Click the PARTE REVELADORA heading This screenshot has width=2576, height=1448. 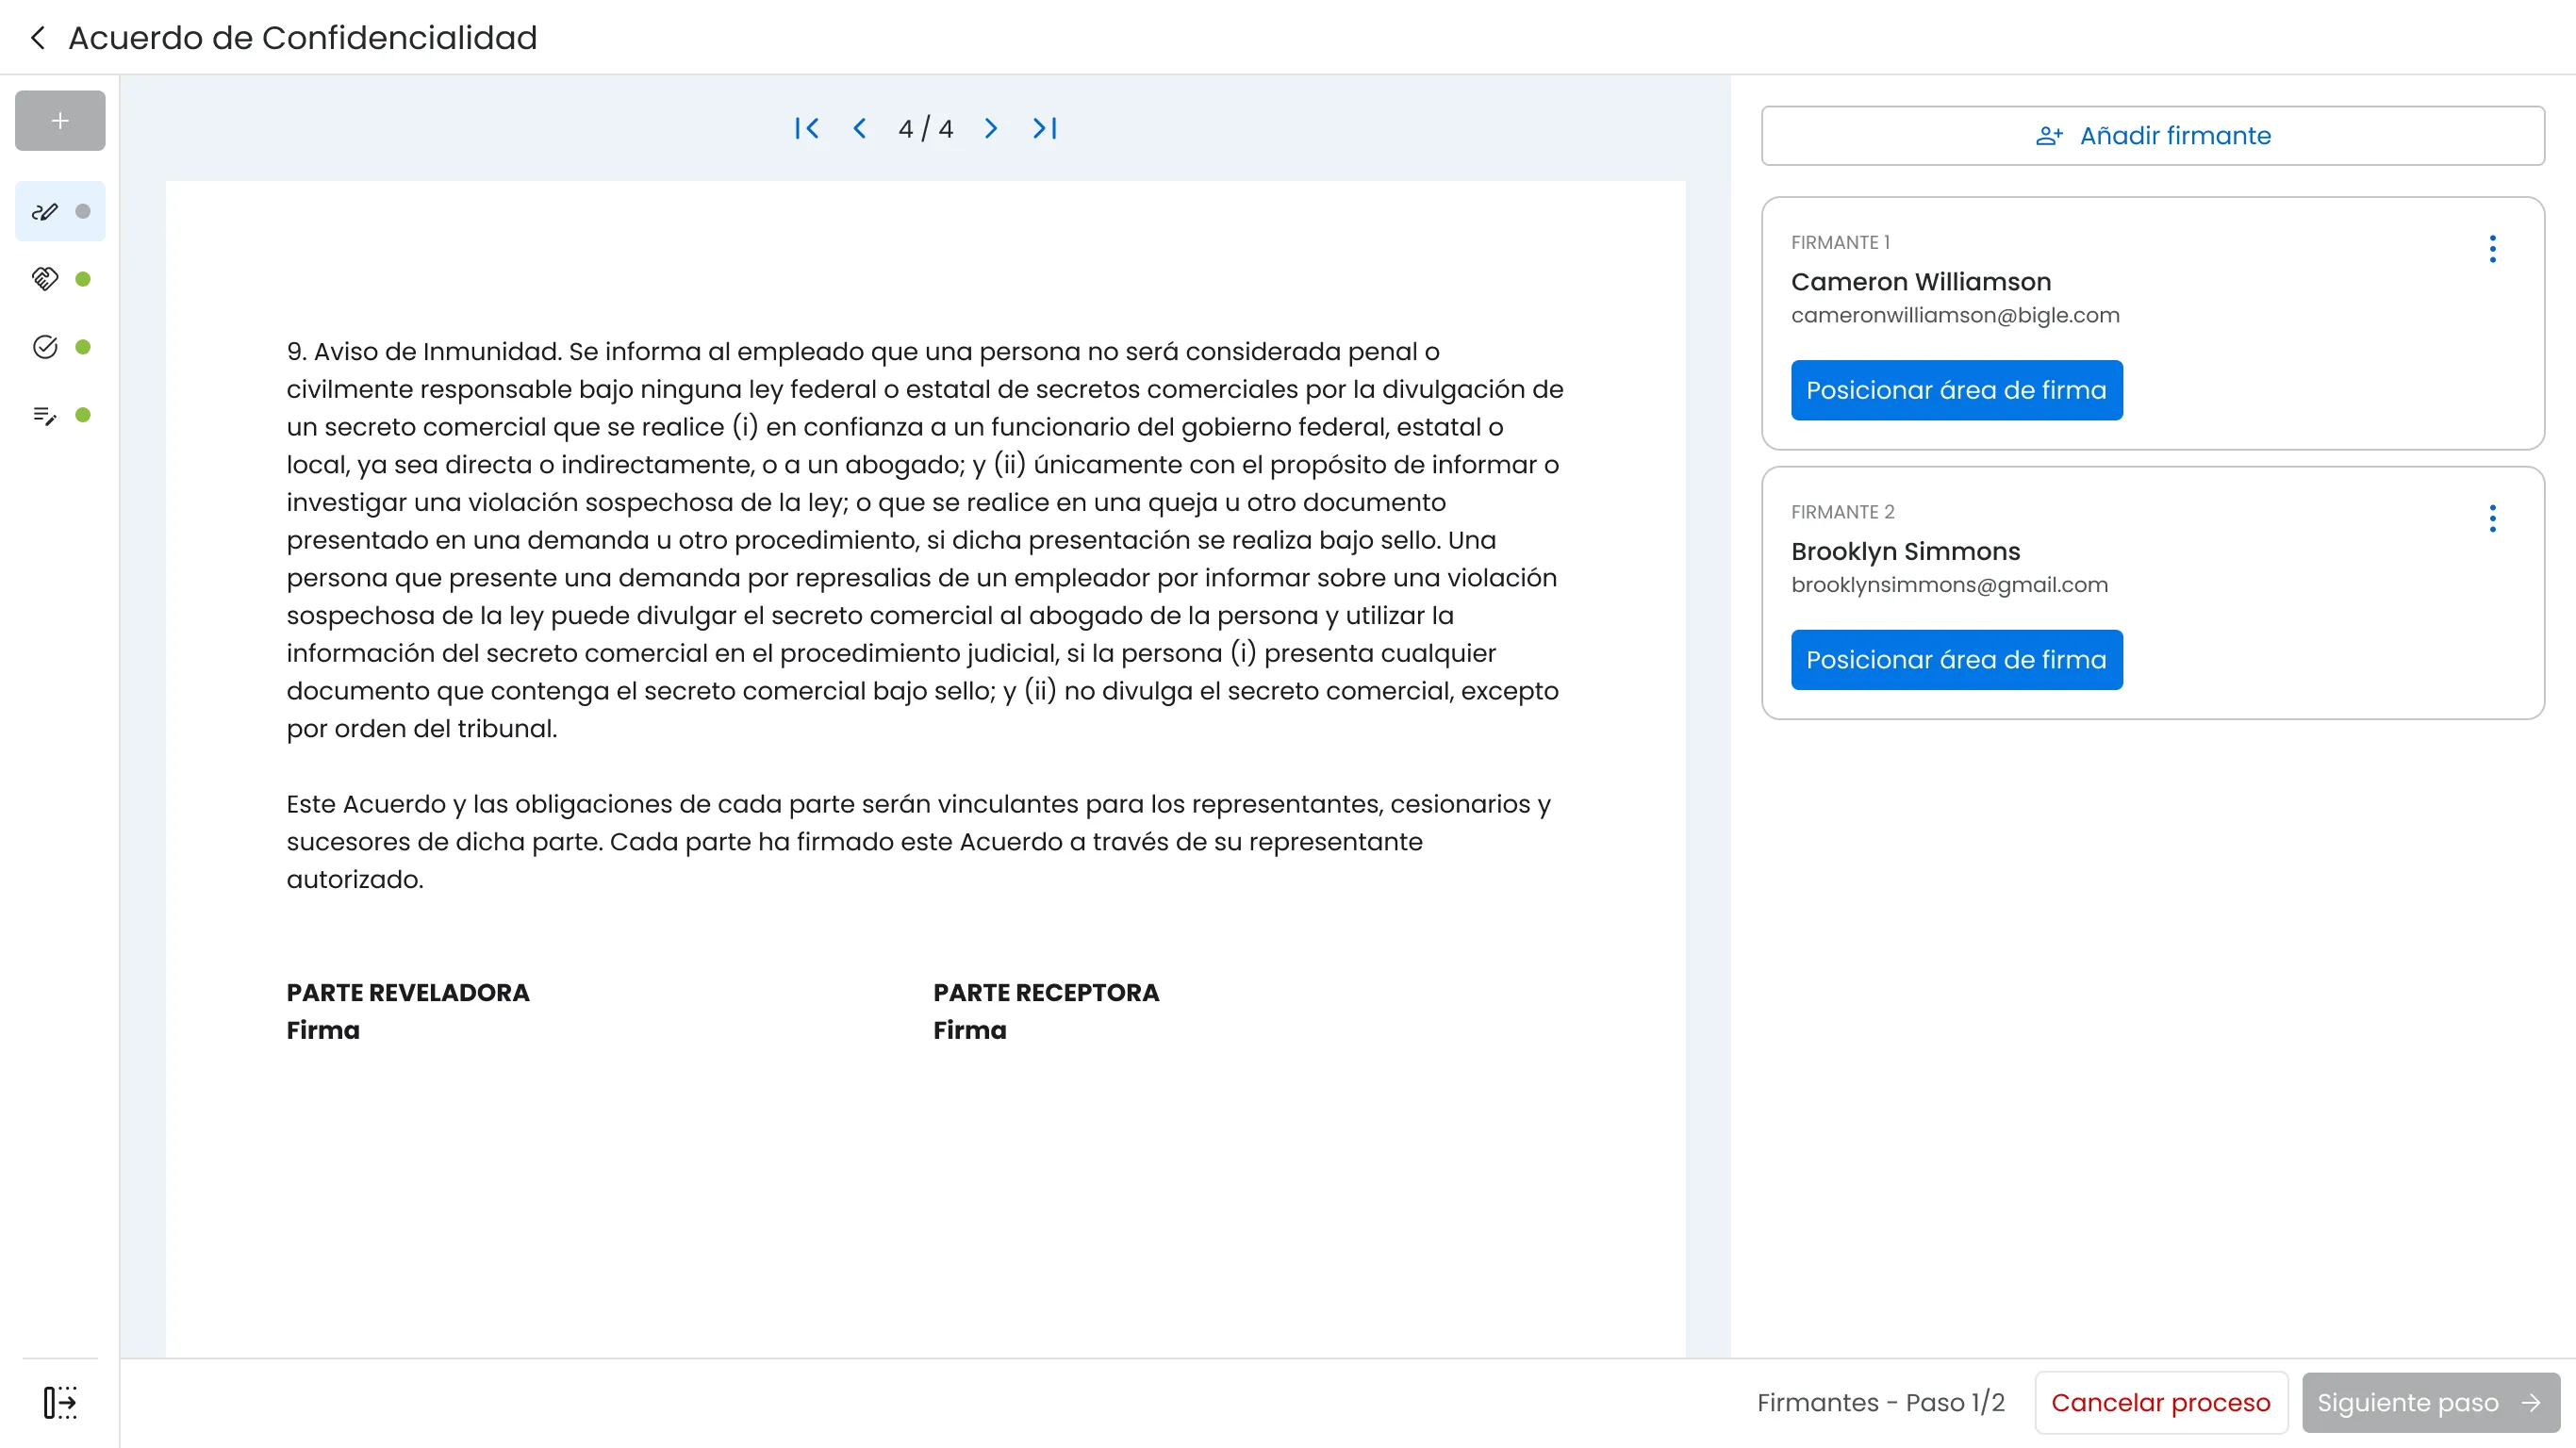point(408,993)
